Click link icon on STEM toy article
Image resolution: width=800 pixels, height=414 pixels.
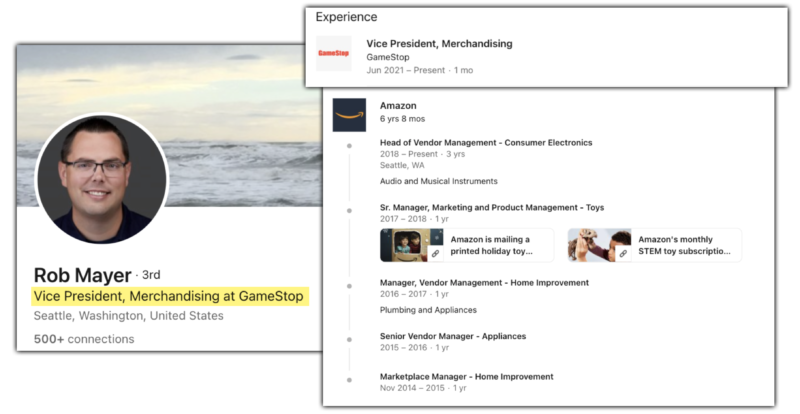click(x=623, y=253)
